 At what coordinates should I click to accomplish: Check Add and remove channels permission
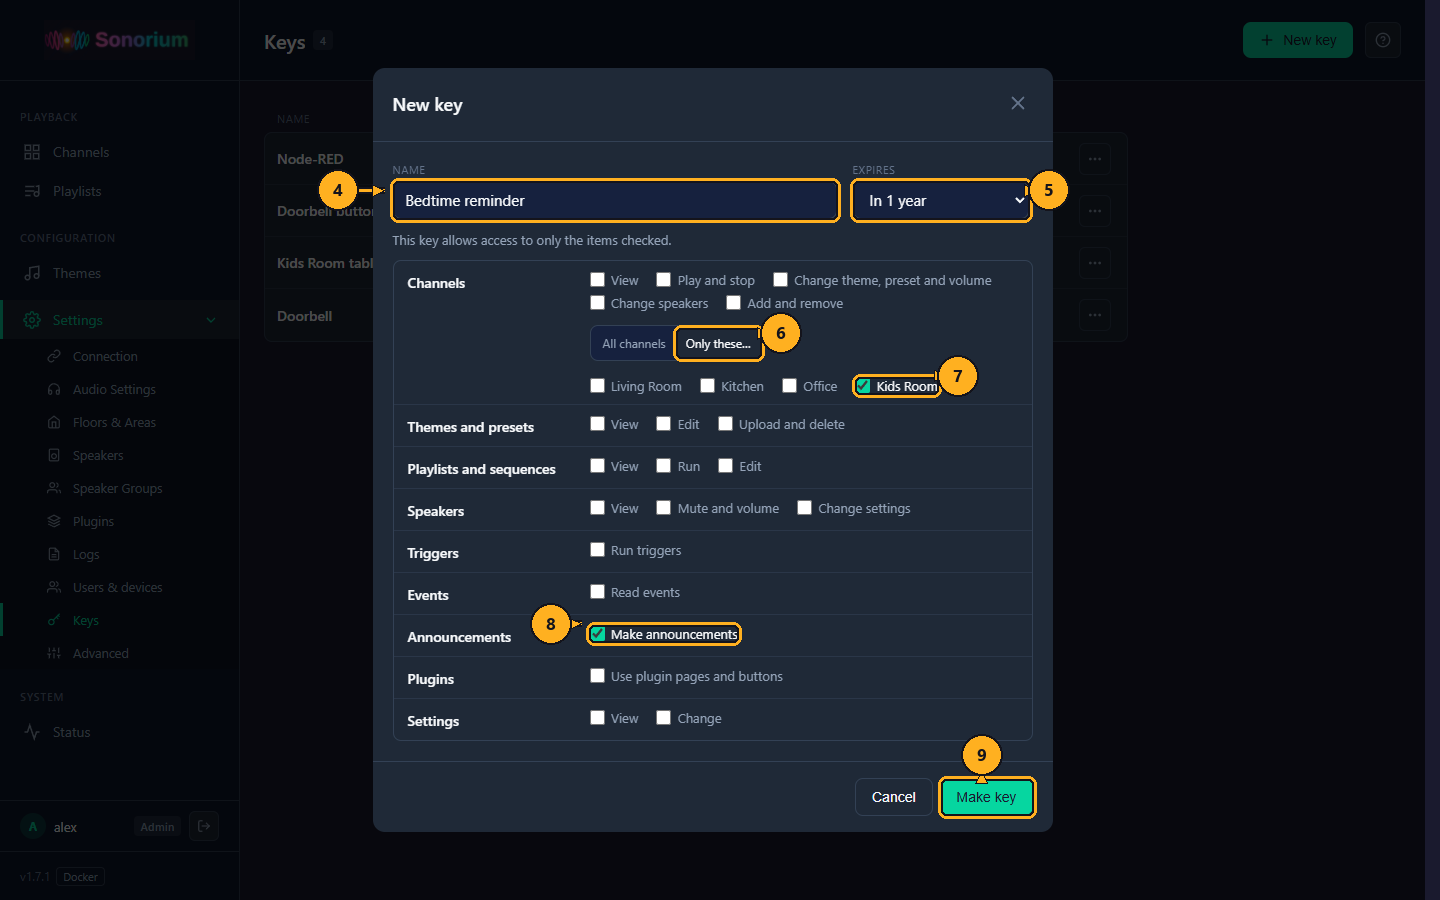(x=733, y=303)
